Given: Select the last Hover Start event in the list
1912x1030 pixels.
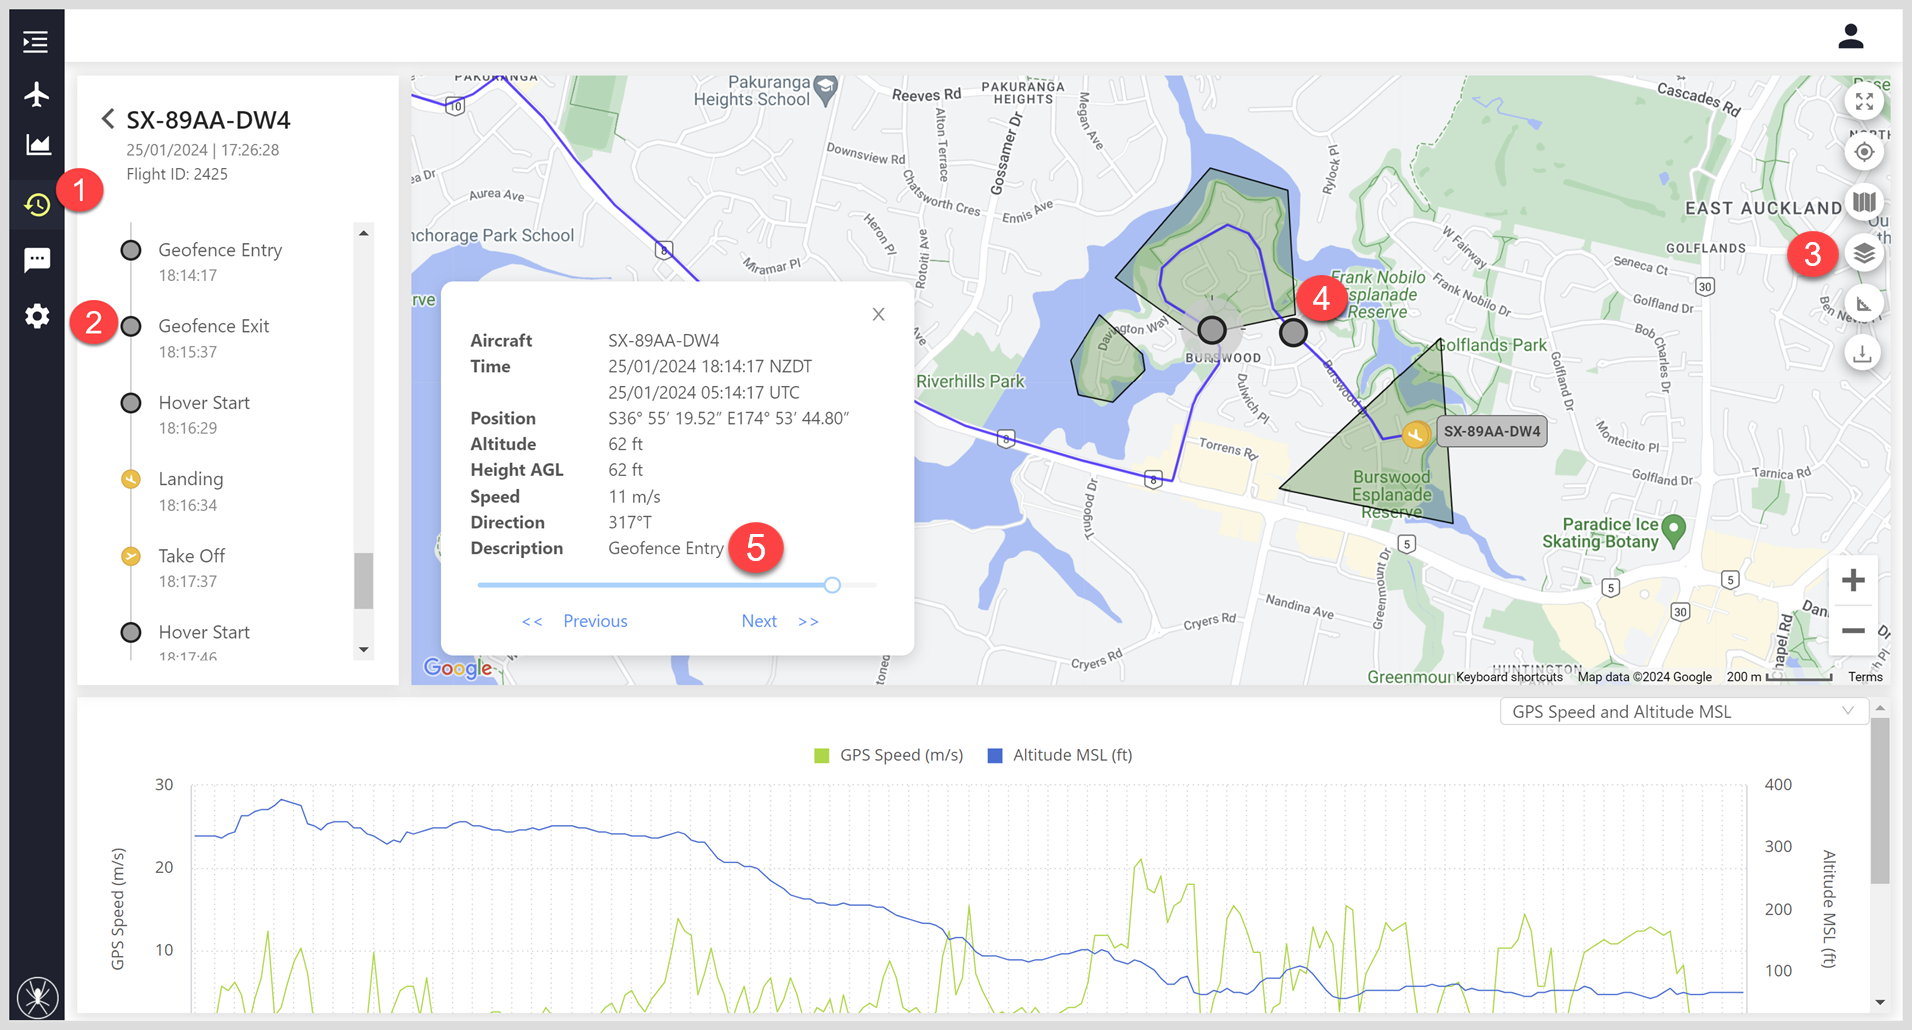Looking at the screenshot, I should pos(204,641).
